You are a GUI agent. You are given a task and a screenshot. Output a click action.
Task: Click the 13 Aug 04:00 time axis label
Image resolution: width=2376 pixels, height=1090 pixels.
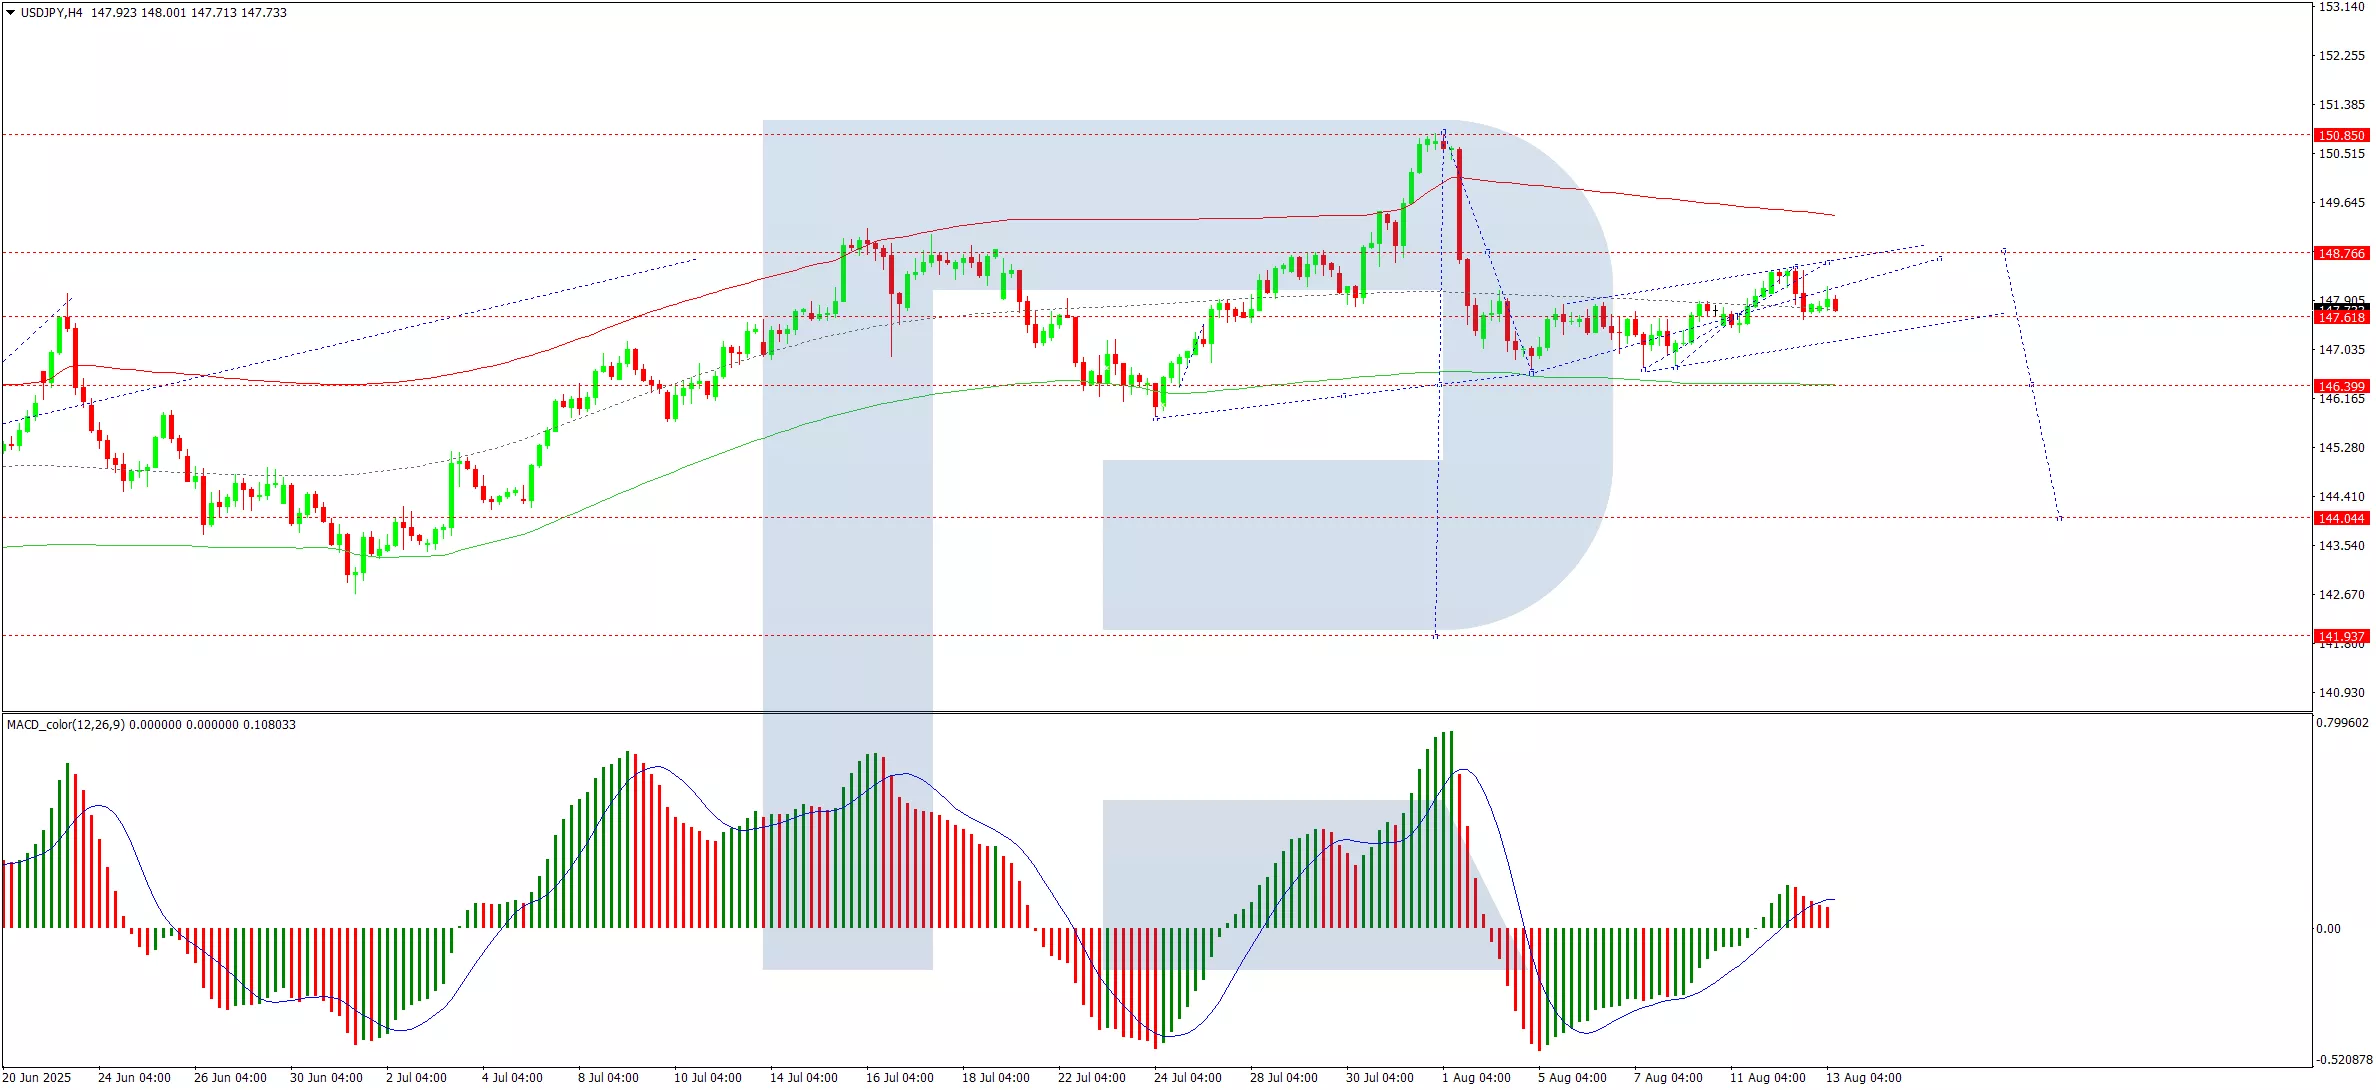[x=1863, y=1078]
